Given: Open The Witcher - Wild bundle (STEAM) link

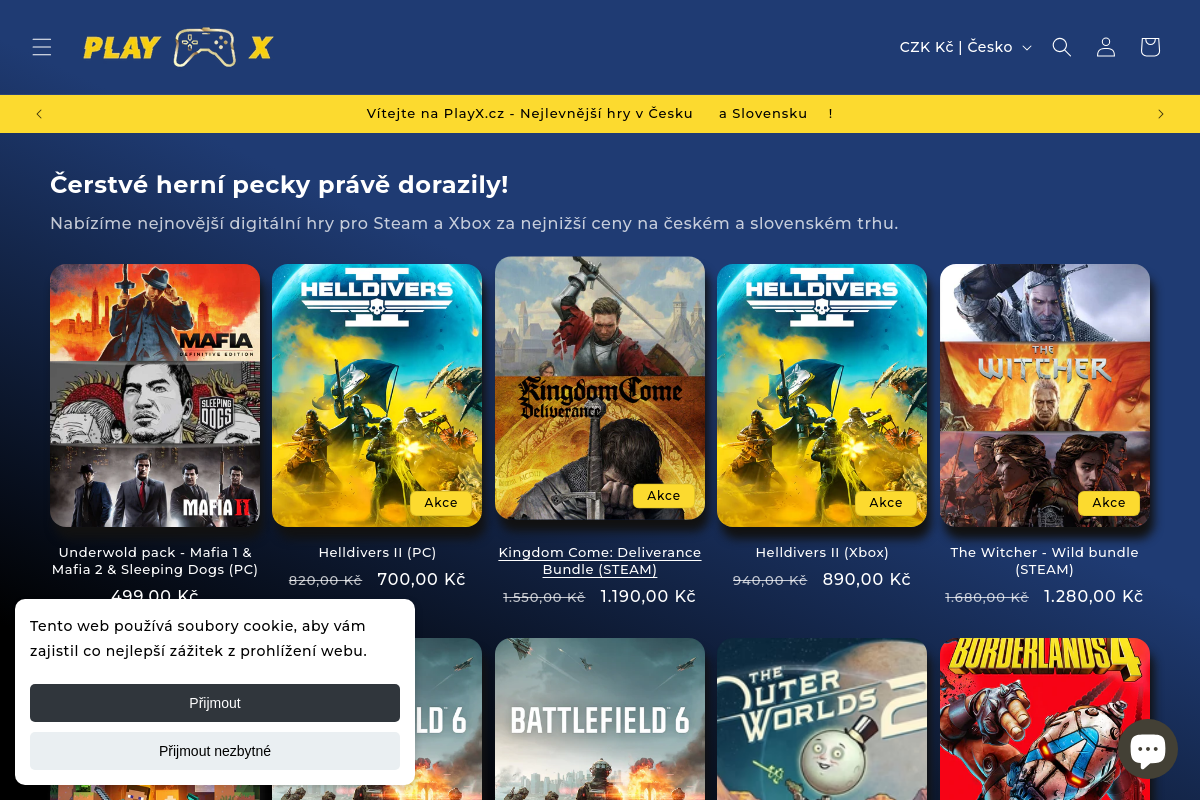Looking at the screenshot, I should (x=1045, y=561).
